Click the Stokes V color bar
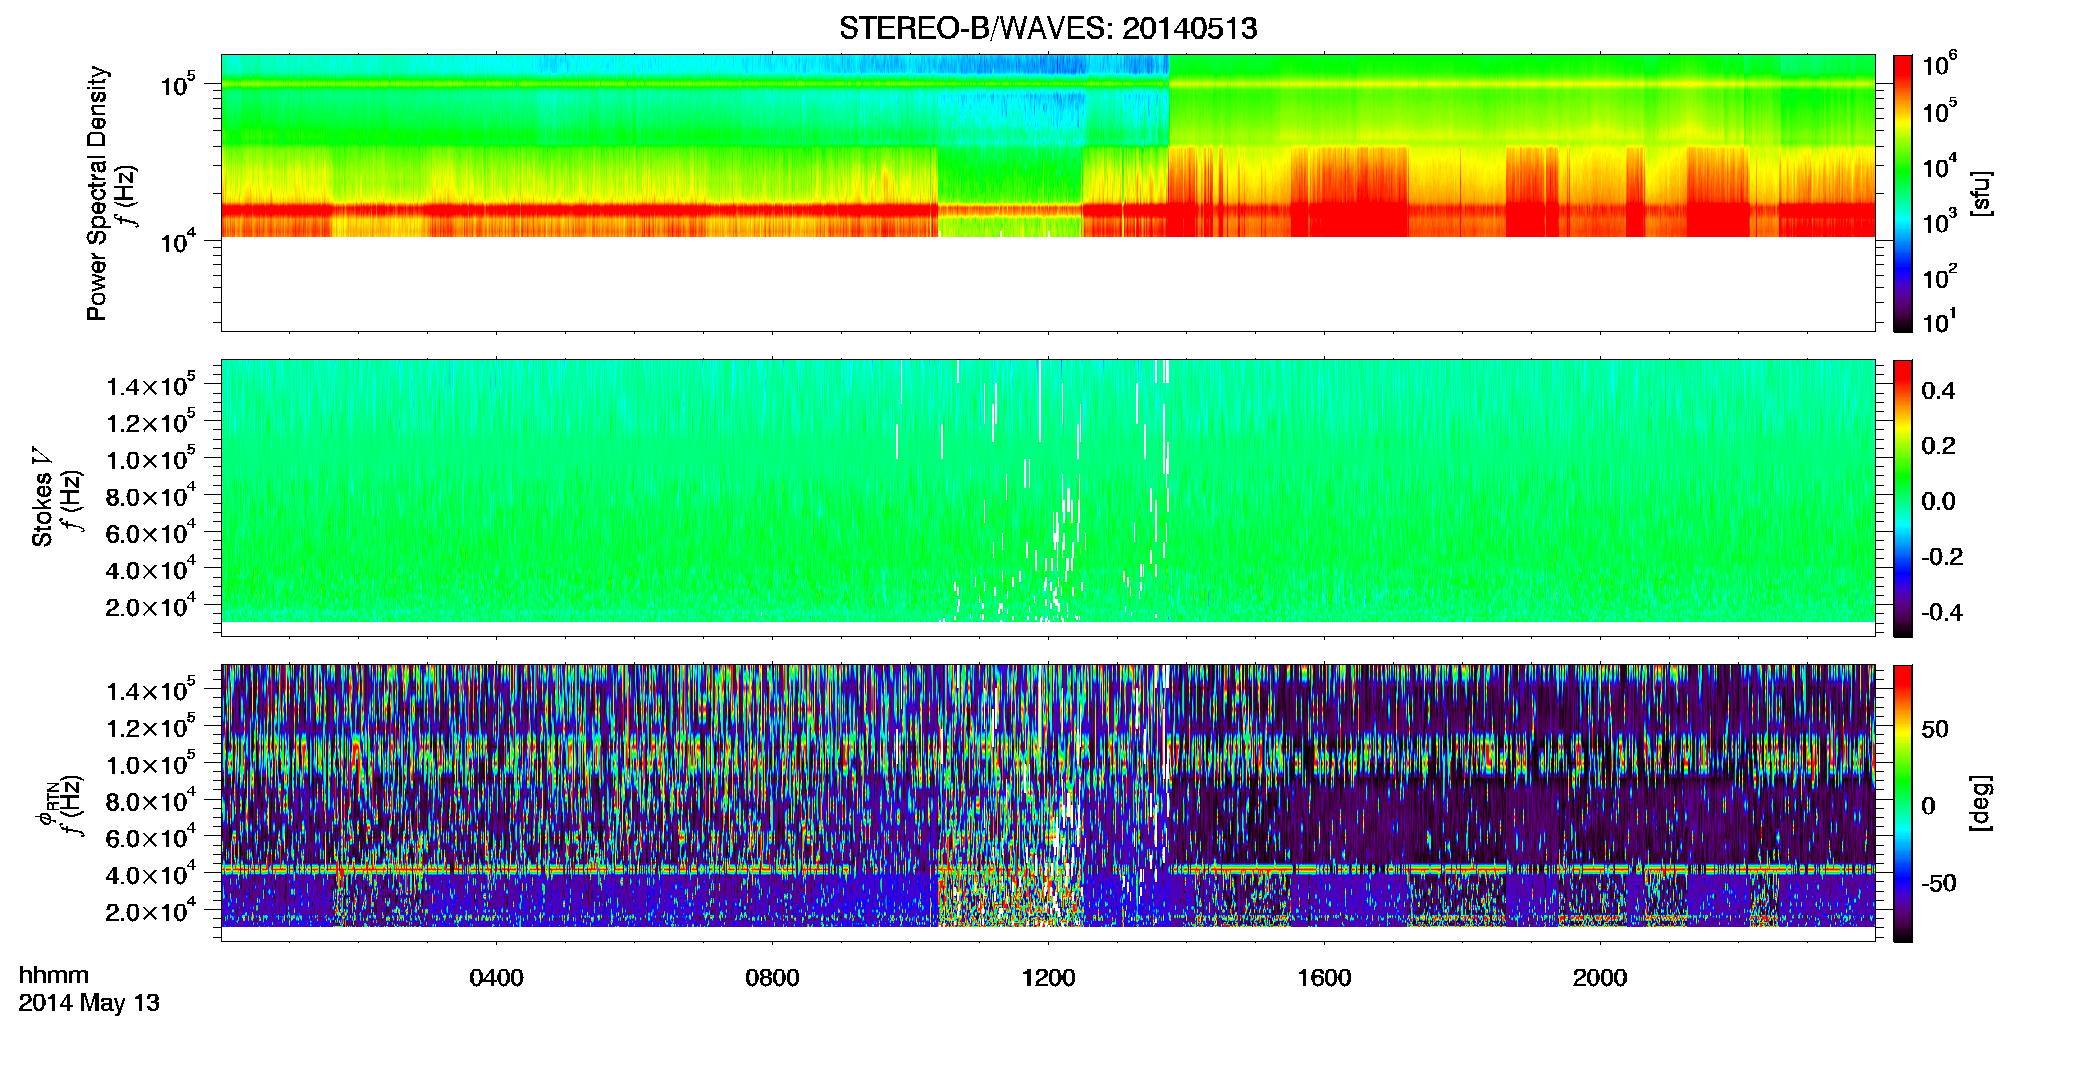This screenshot has width=2096, height=1080. click(1903, 498)
